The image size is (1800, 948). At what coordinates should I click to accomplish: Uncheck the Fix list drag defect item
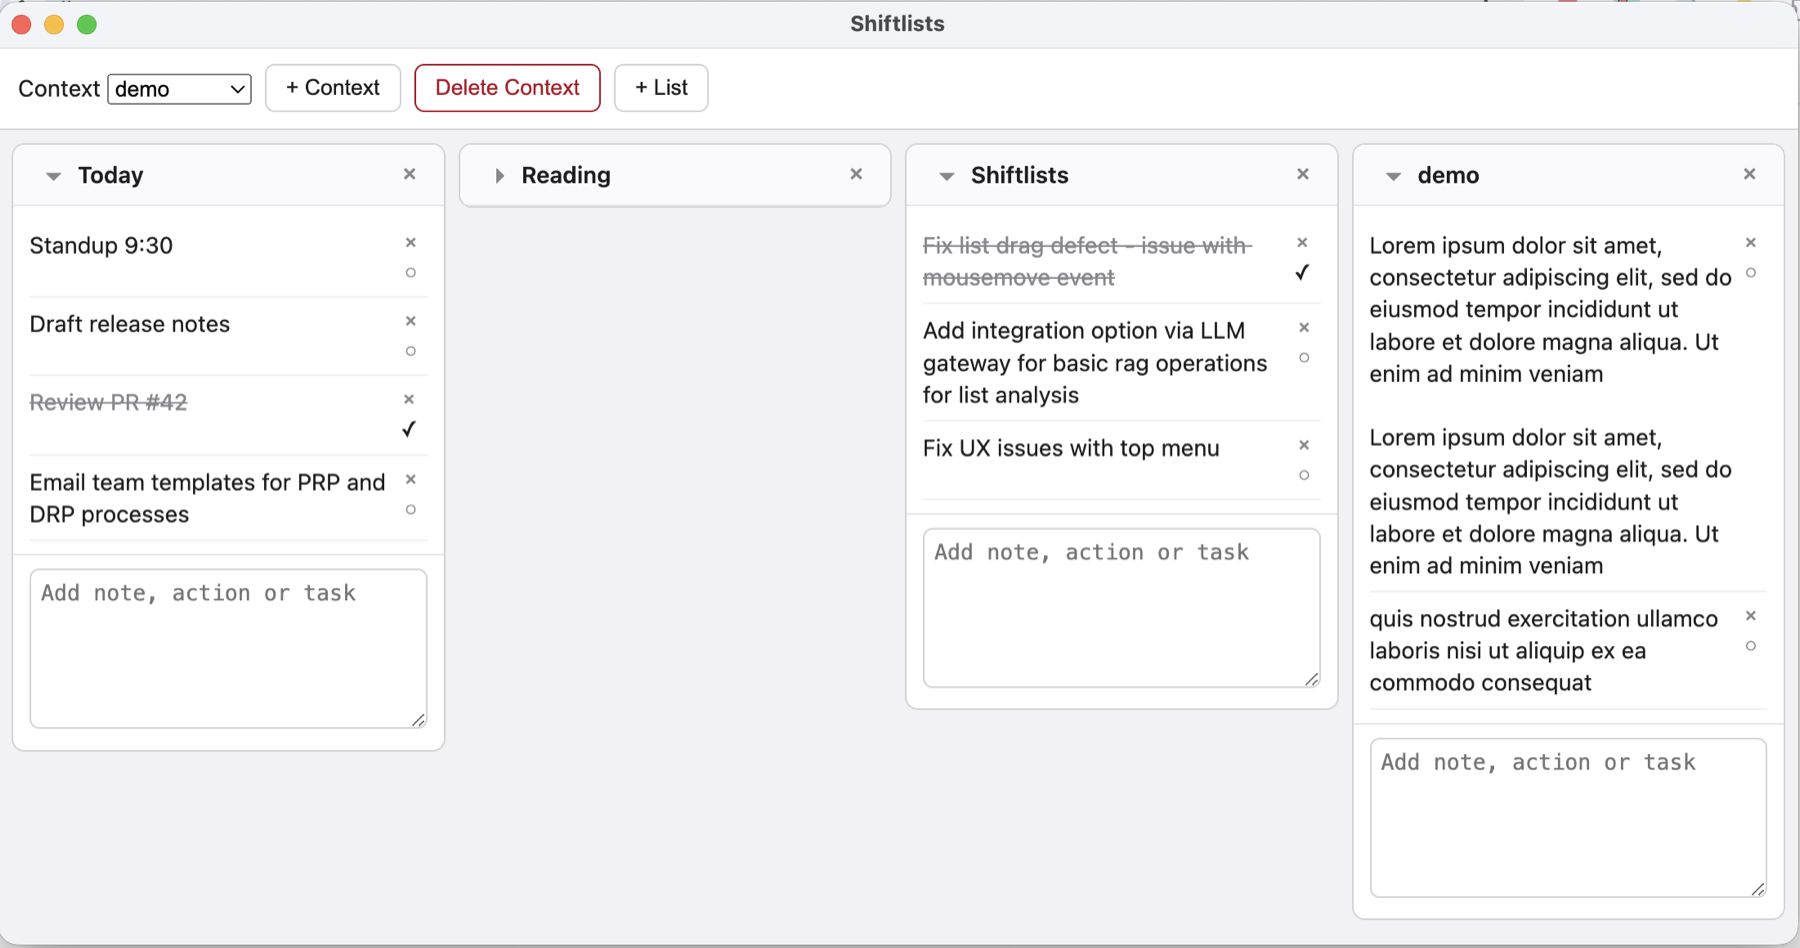tap(1302, 272)
